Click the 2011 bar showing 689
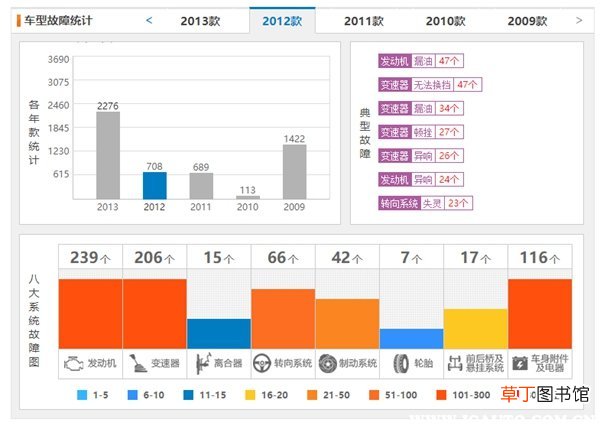The width and height of the screenshot is (600, 429). tap(201, 186)
